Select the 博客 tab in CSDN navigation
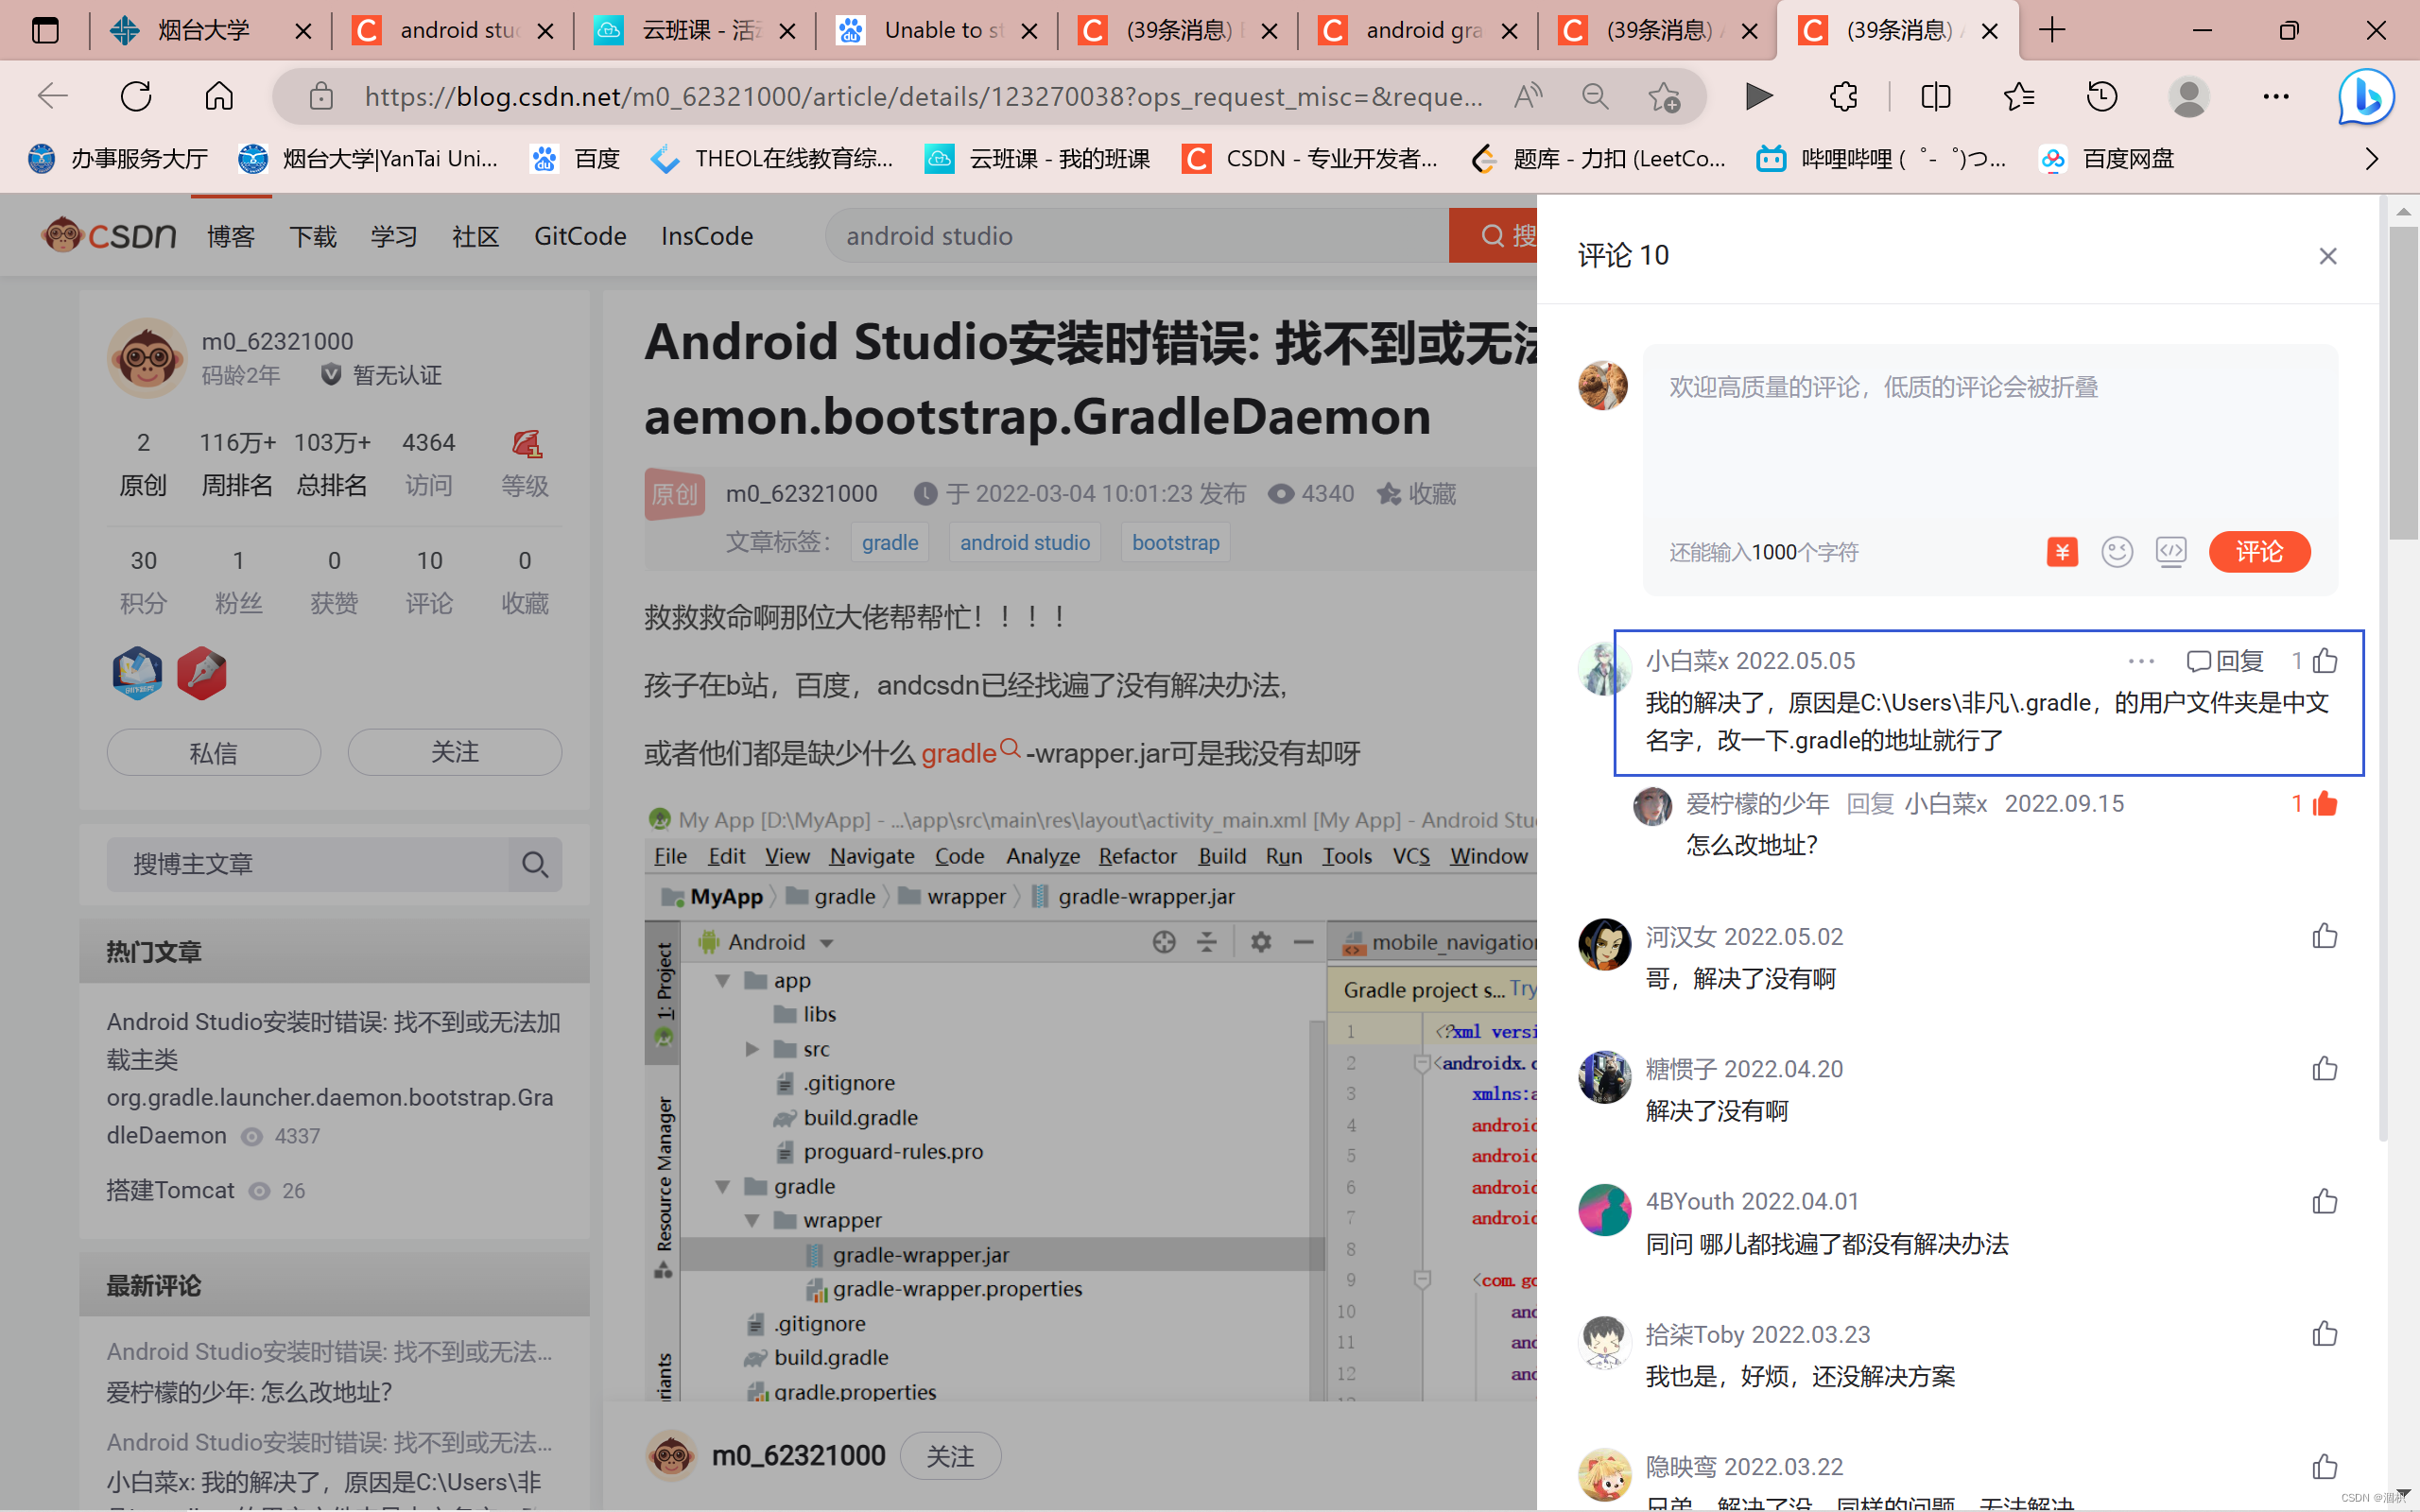Image resolution: width=2420 pixels, height=1512 pixels. click(232, 235)
